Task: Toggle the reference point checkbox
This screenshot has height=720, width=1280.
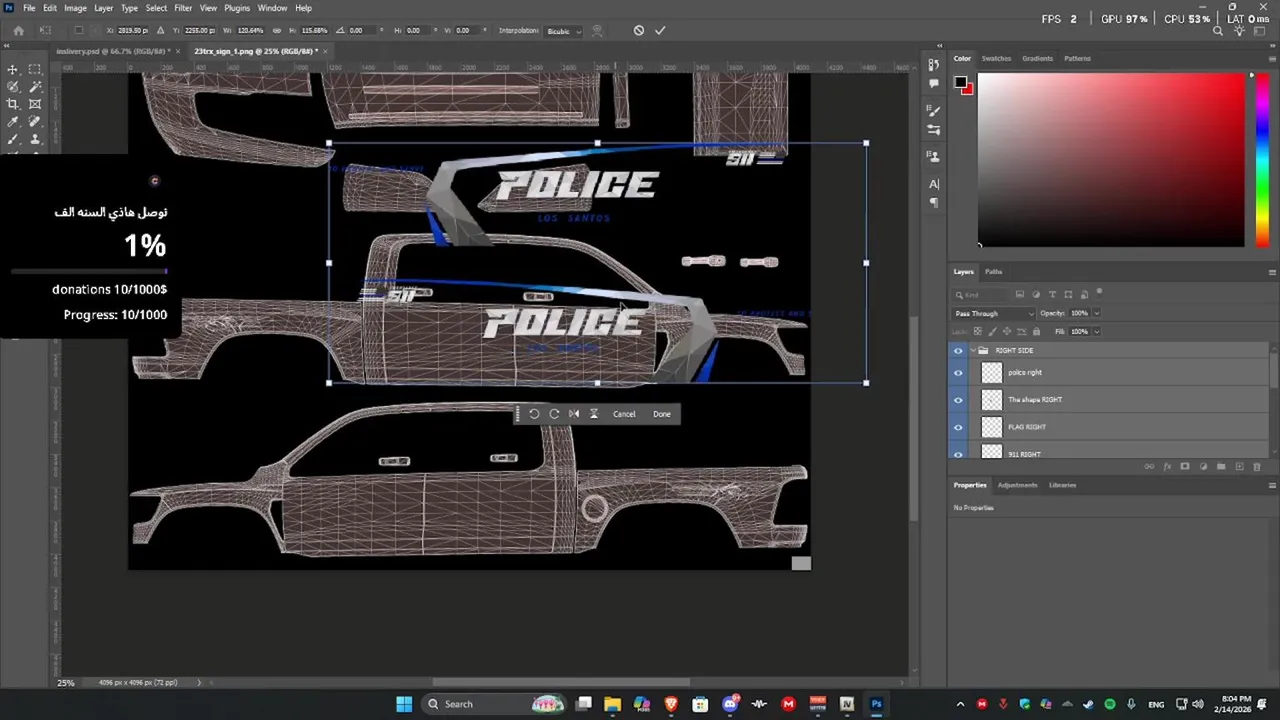Action: [x=79, y=31]
